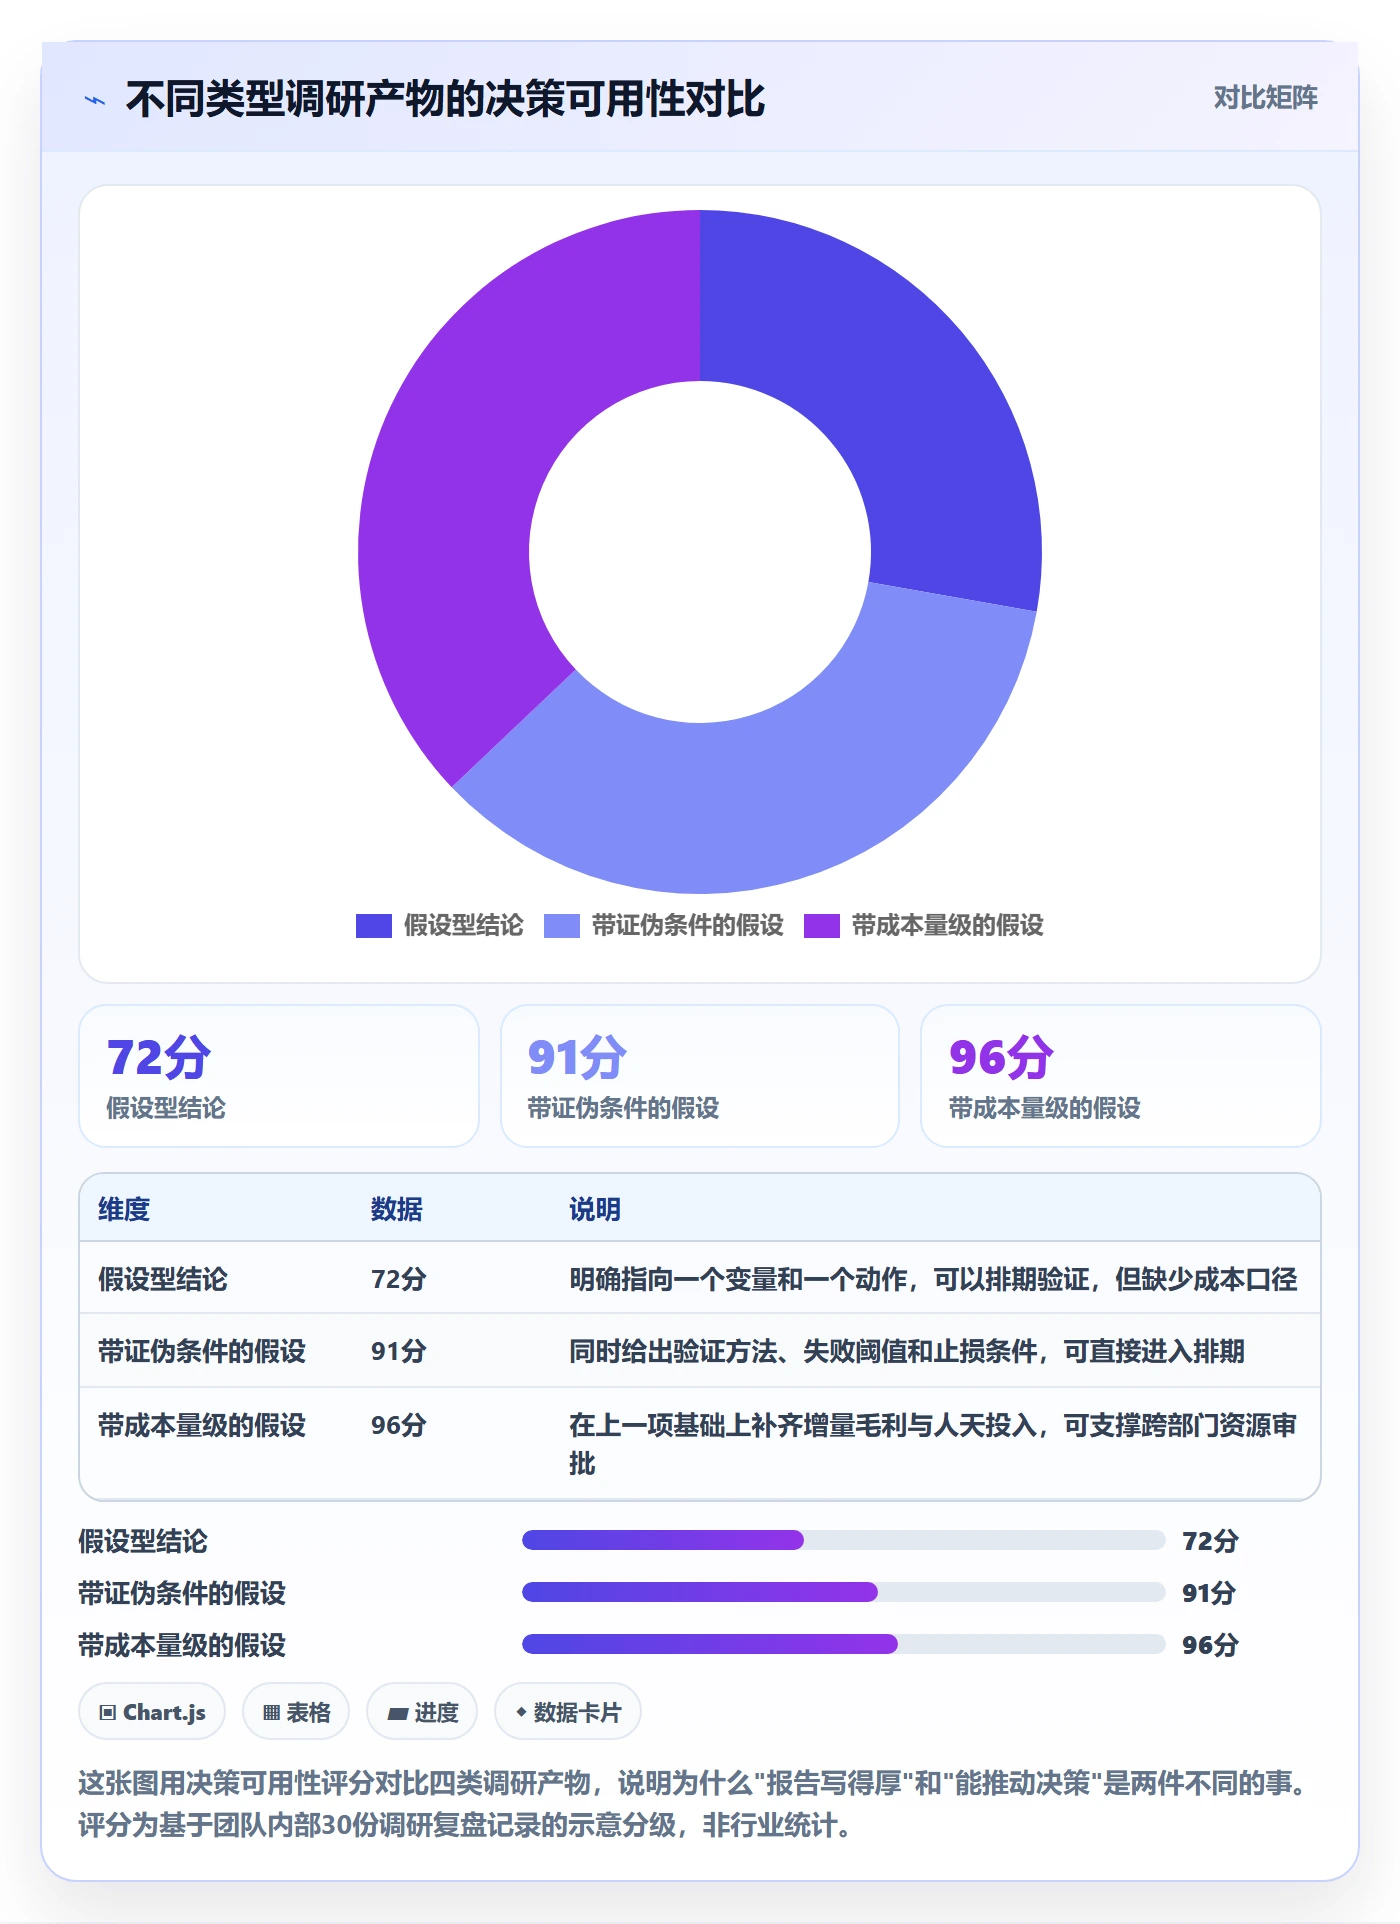The width and height of the screenshot is (1400, 1924).
Task: Select the 数据卡片 chip
Action: click(568, 1712)
